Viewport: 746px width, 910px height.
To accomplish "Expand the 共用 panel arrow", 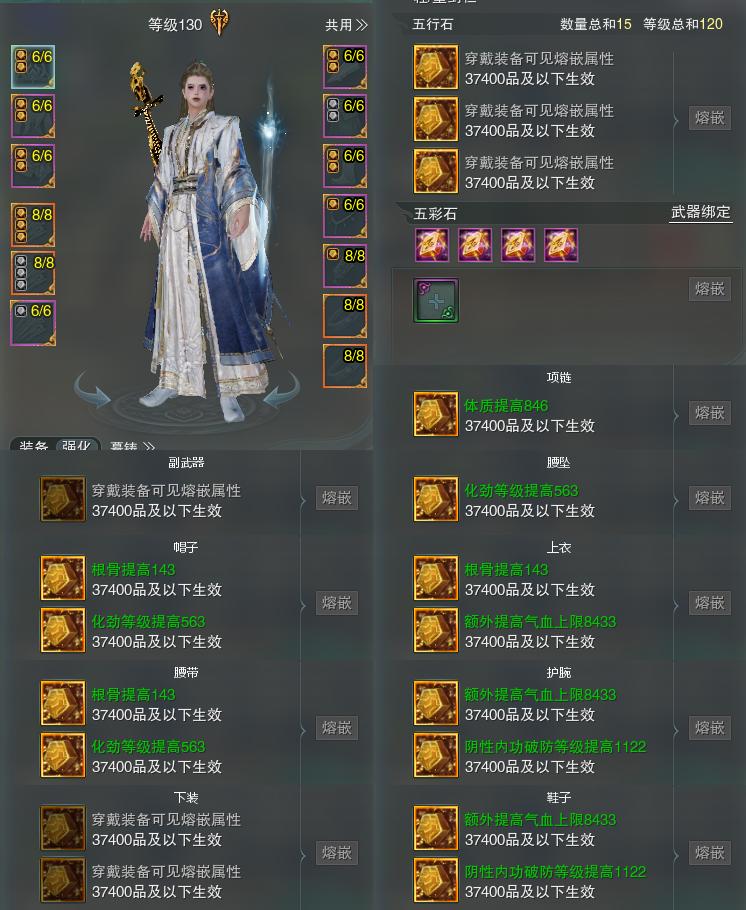I will coord(362,25).
